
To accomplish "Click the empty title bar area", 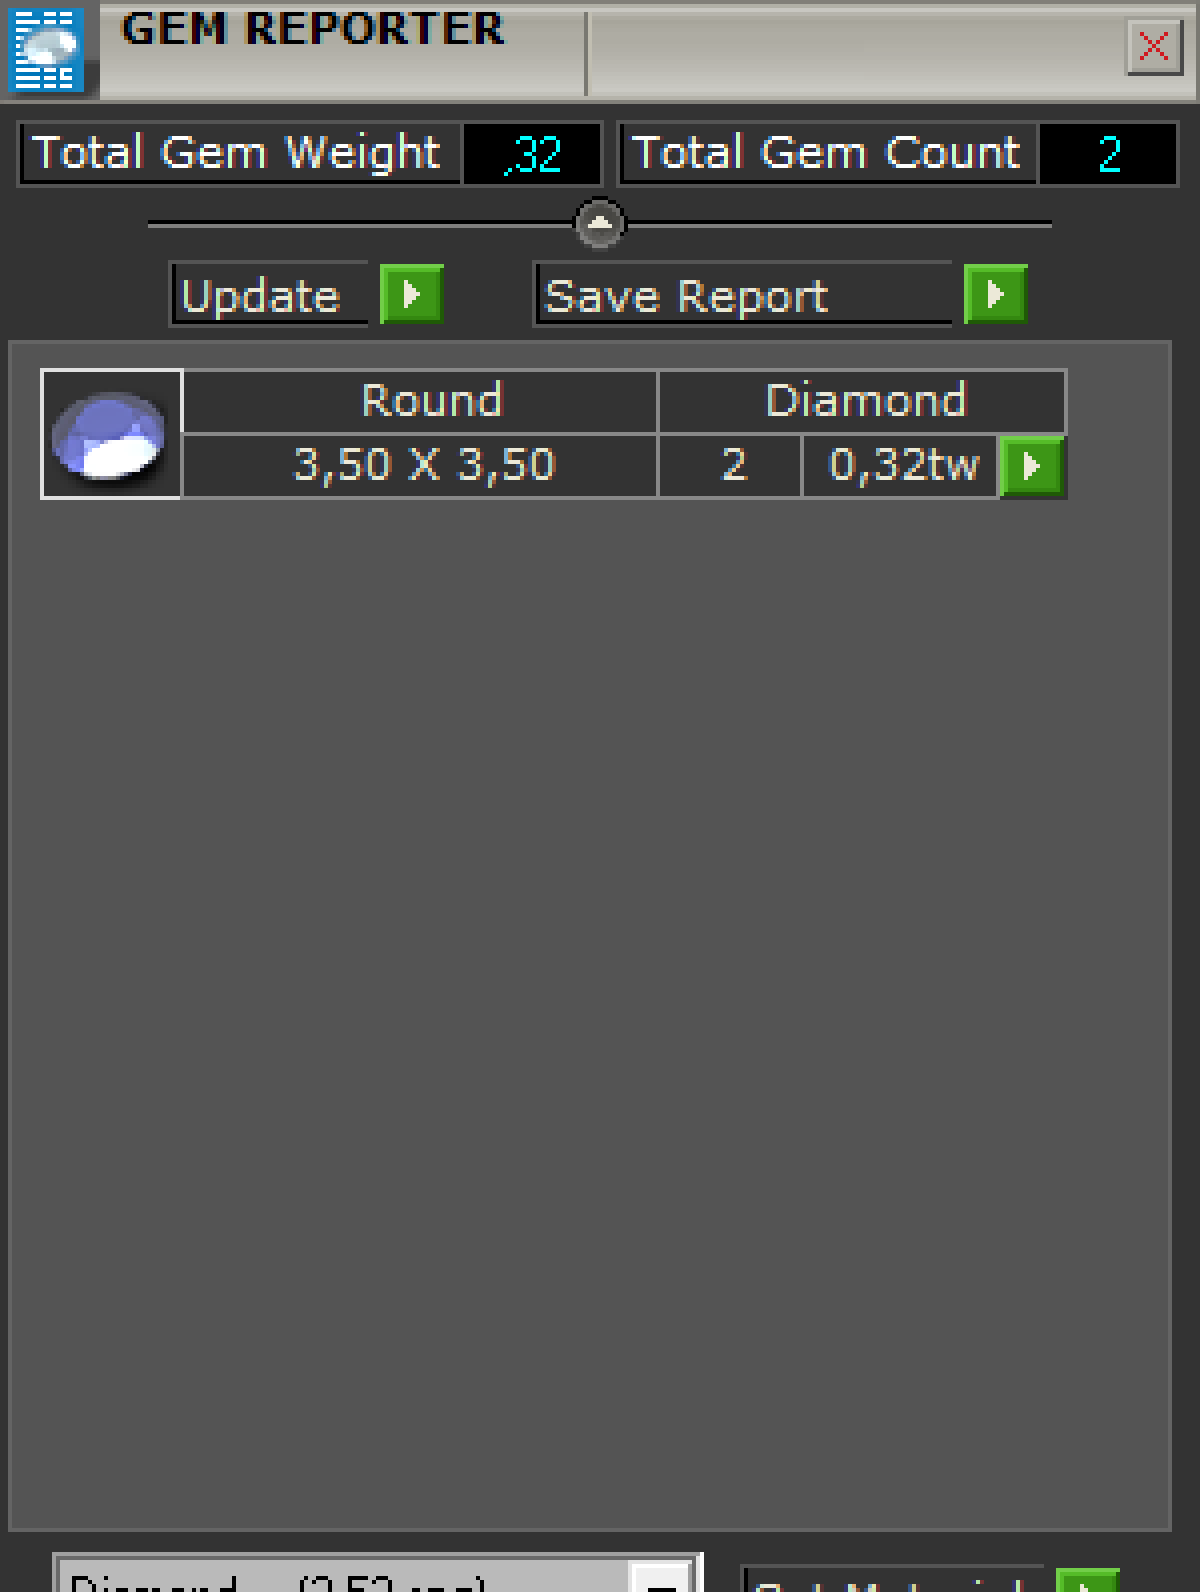I will 855,52.
